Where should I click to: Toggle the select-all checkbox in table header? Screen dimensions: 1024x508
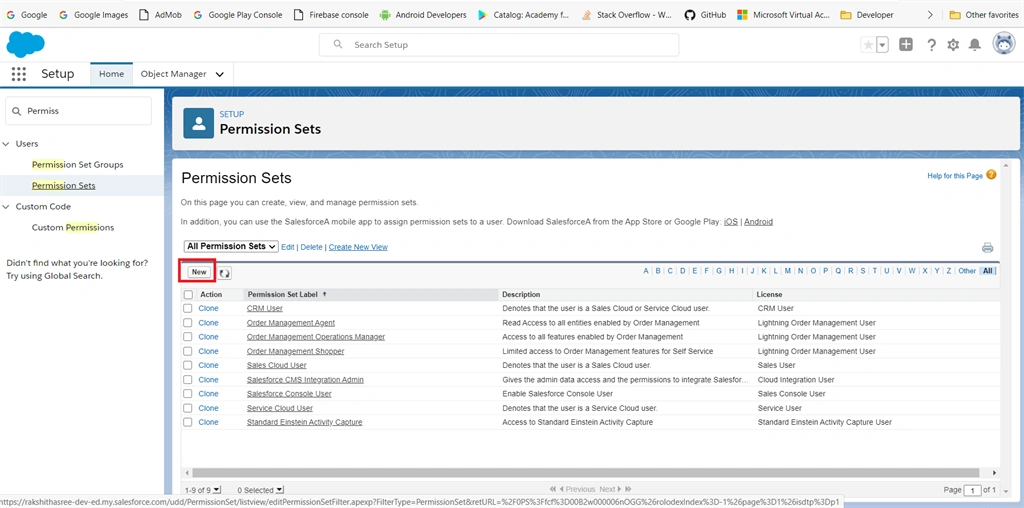188,294
